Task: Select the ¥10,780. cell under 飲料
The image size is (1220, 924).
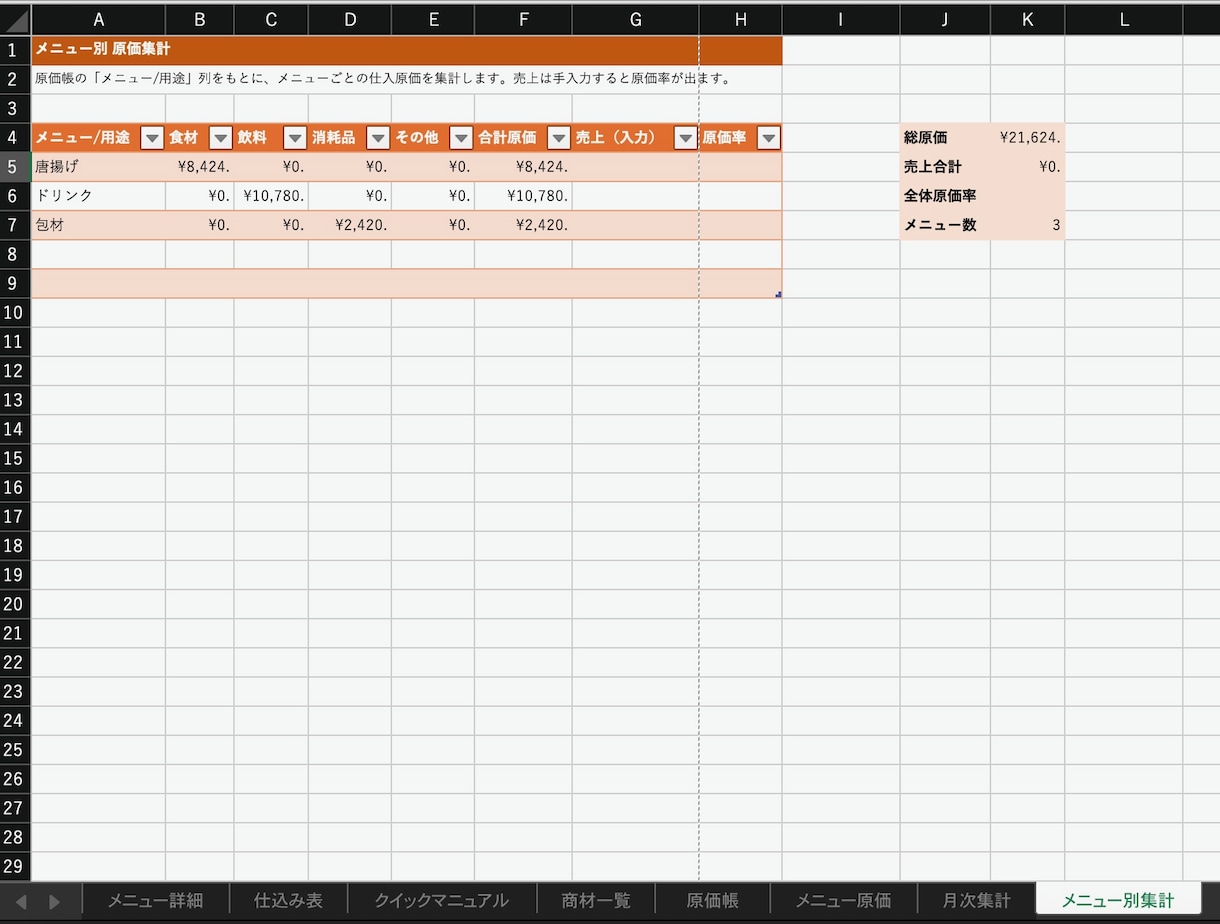Action: 271,196
